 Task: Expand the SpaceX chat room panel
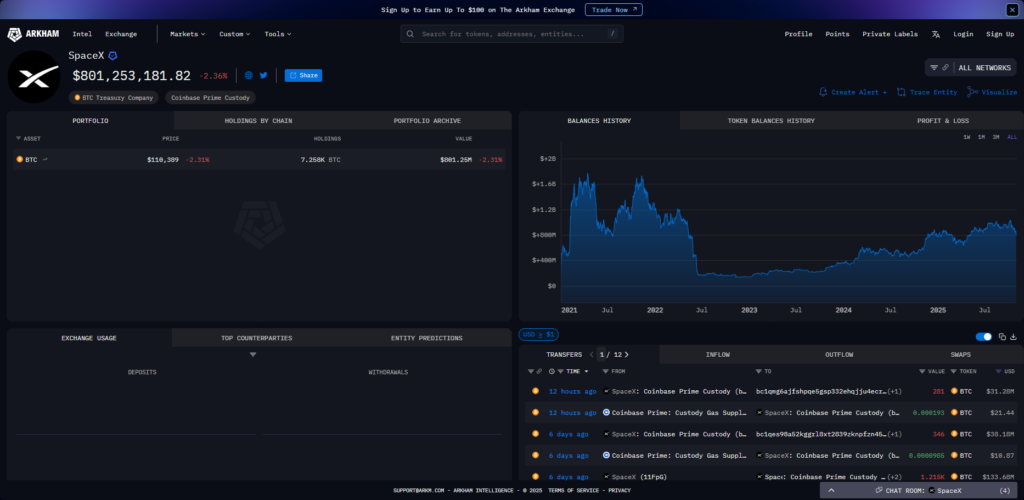(831, 490)
